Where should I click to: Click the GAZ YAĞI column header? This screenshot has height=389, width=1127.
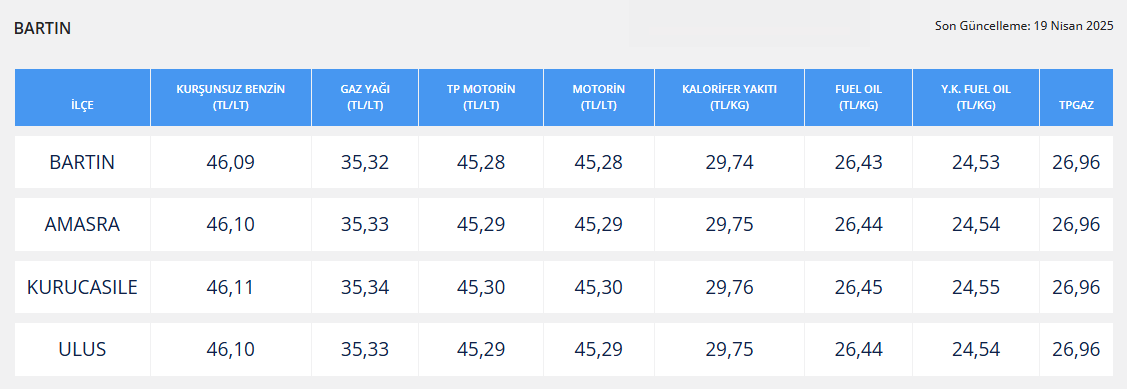click(x=365, y=98)
